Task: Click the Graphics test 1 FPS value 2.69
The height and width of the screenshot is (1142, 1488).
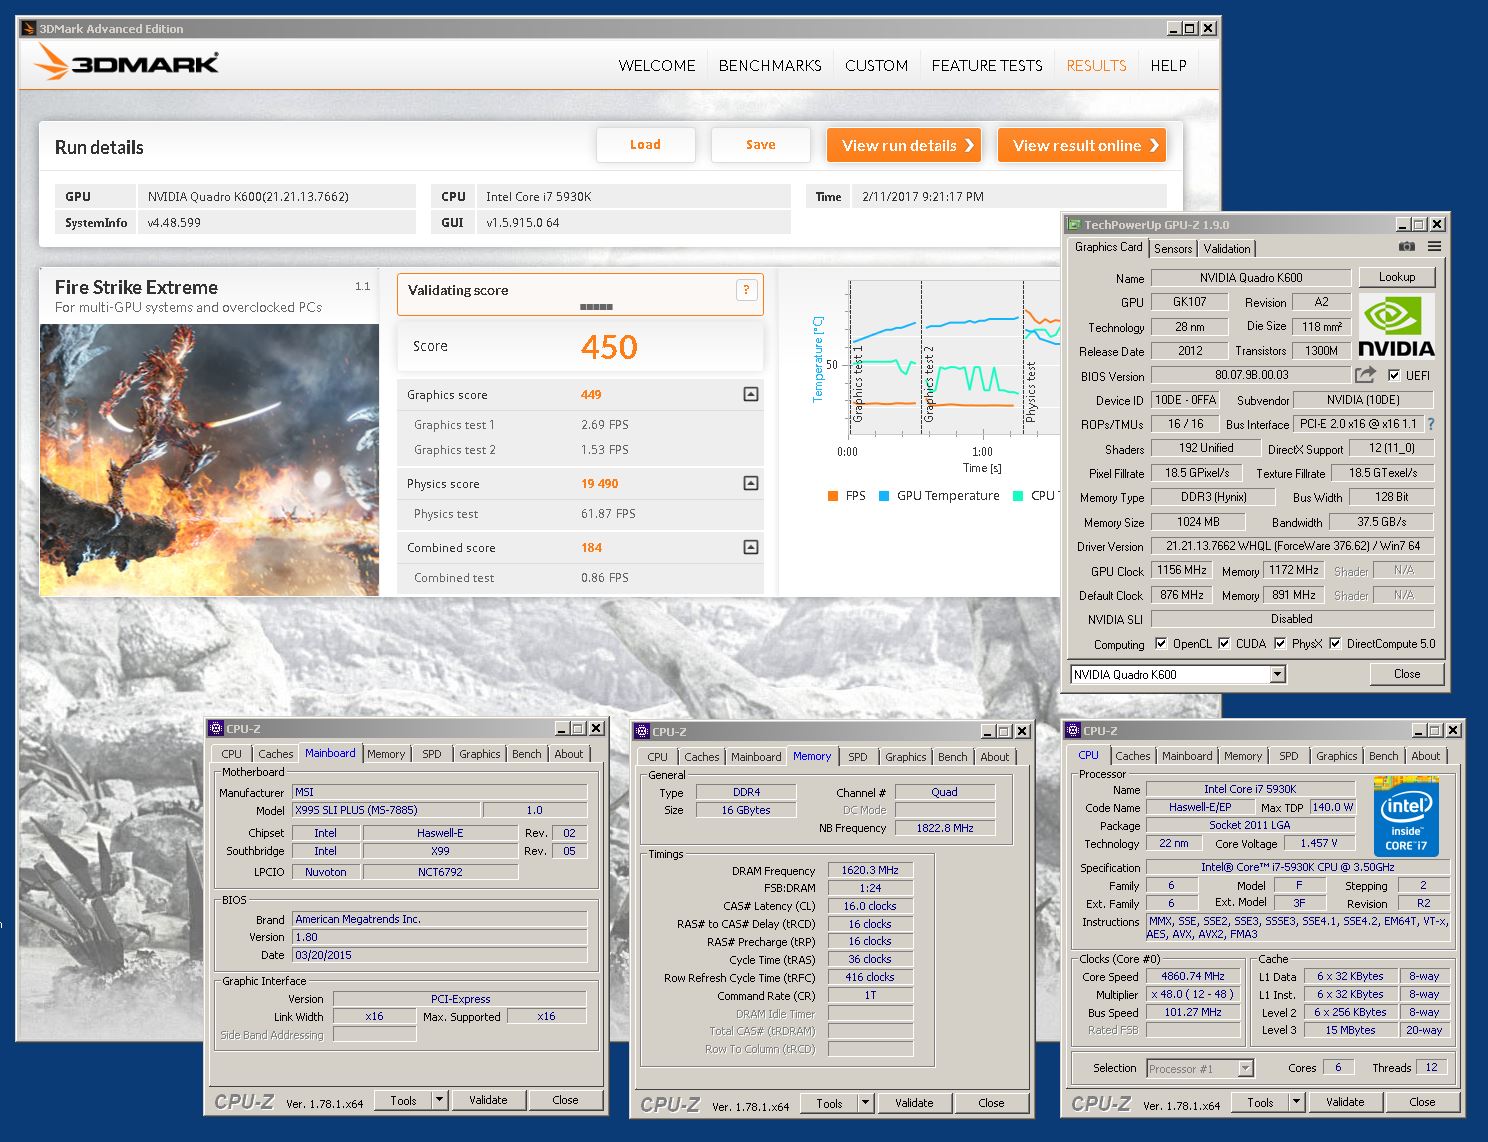Action: point(605,425)
